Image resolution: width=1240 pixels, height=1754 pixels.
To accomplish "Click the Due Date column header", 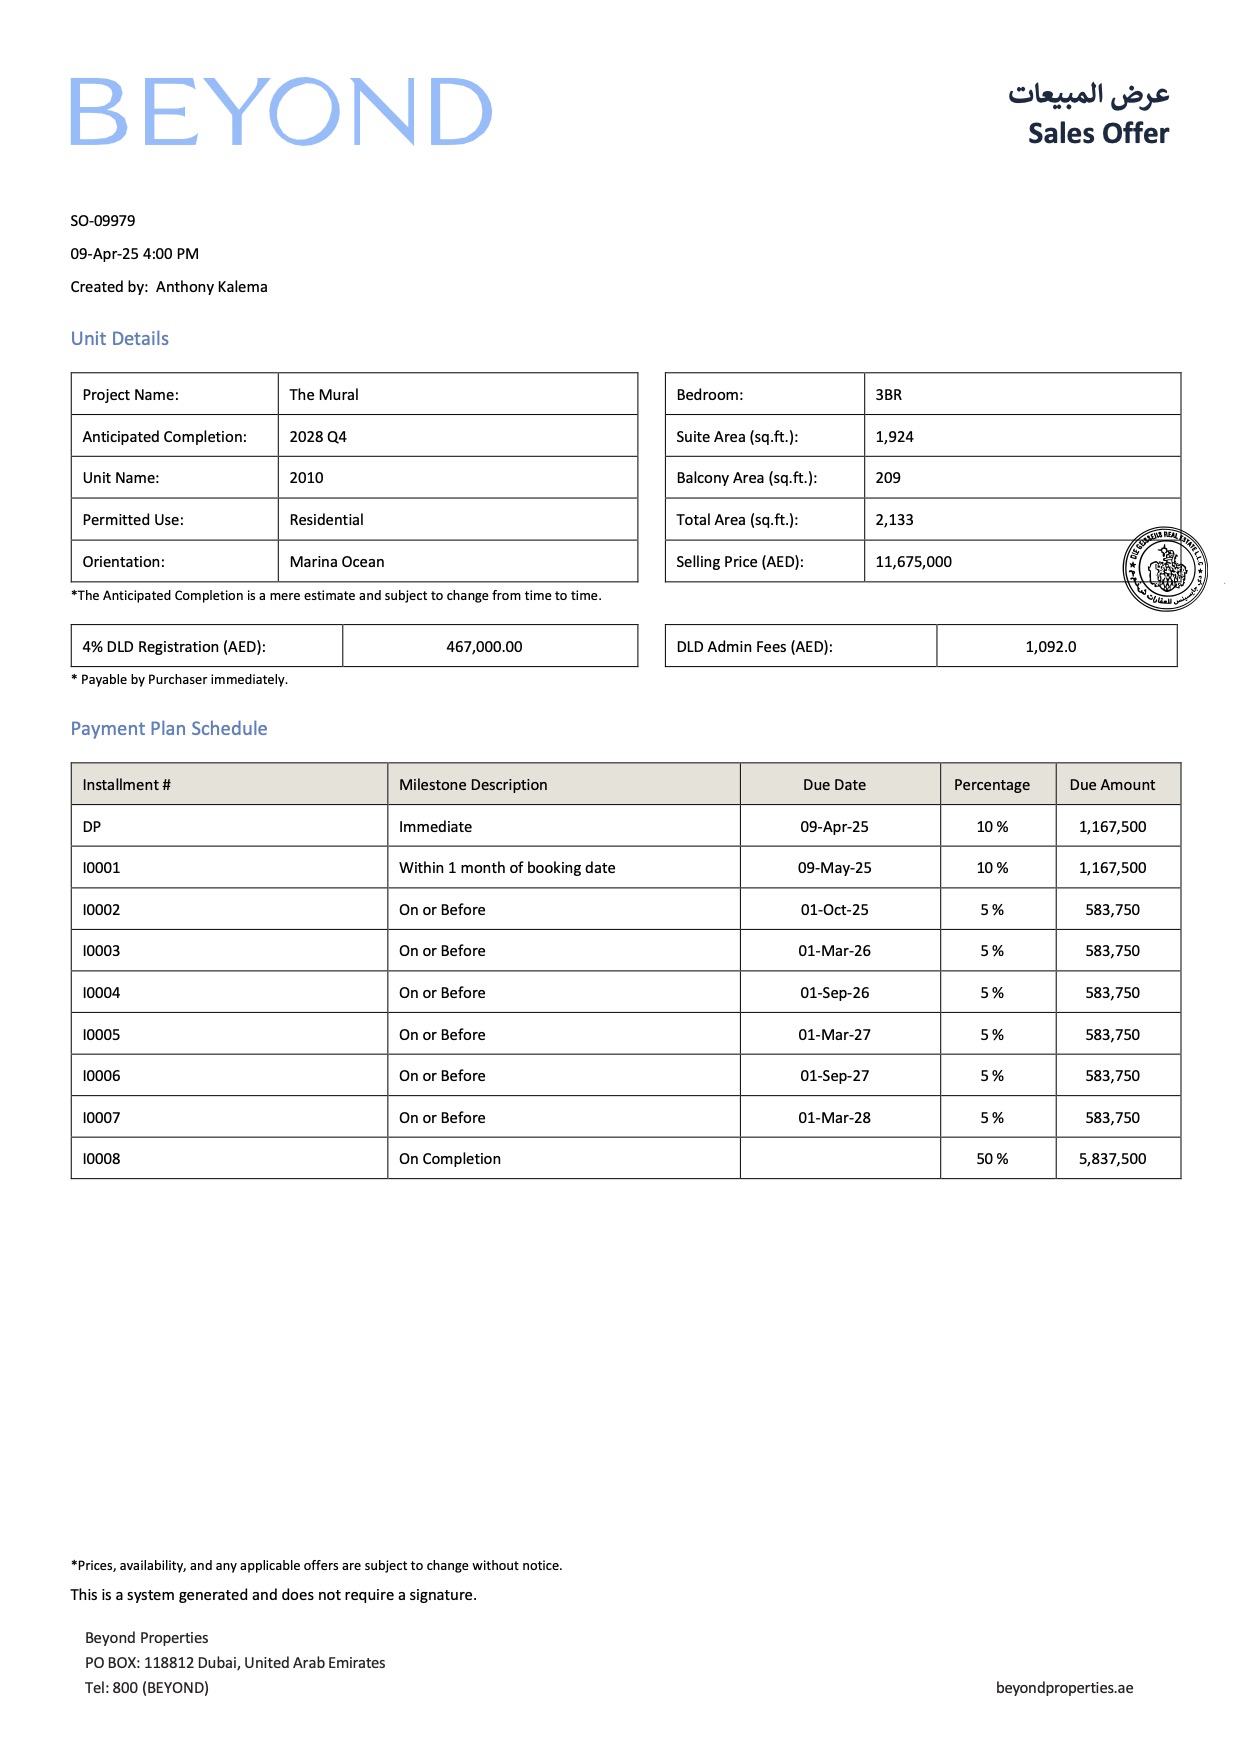I will click(834, 785).
